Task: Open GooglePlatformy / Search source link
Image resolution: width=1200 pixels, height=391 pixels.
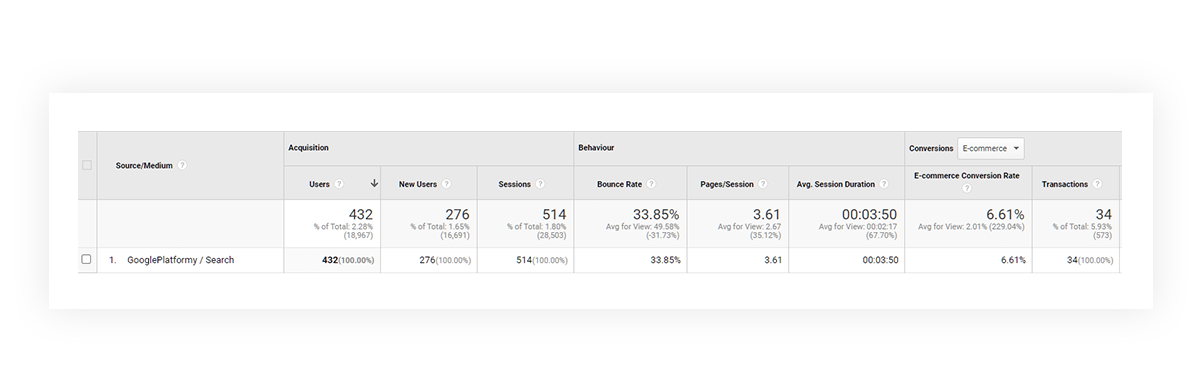Action: pos(181,259)
